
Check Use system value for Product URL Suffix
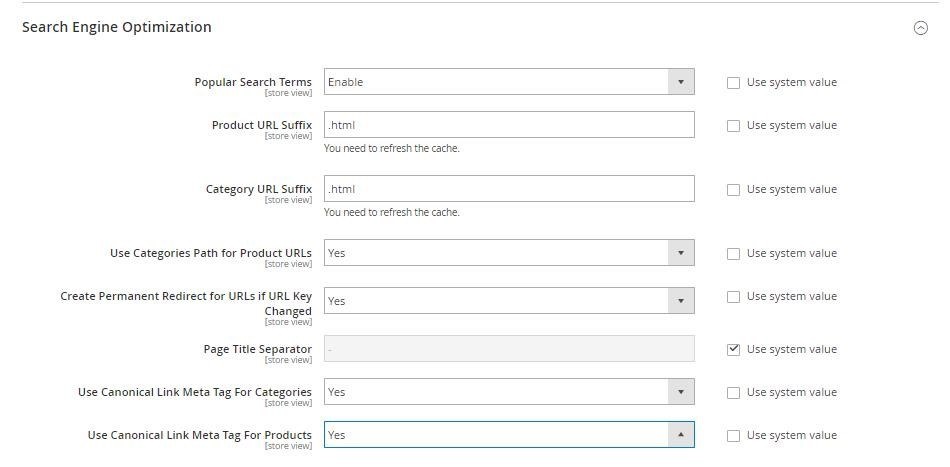coord(733,126)
